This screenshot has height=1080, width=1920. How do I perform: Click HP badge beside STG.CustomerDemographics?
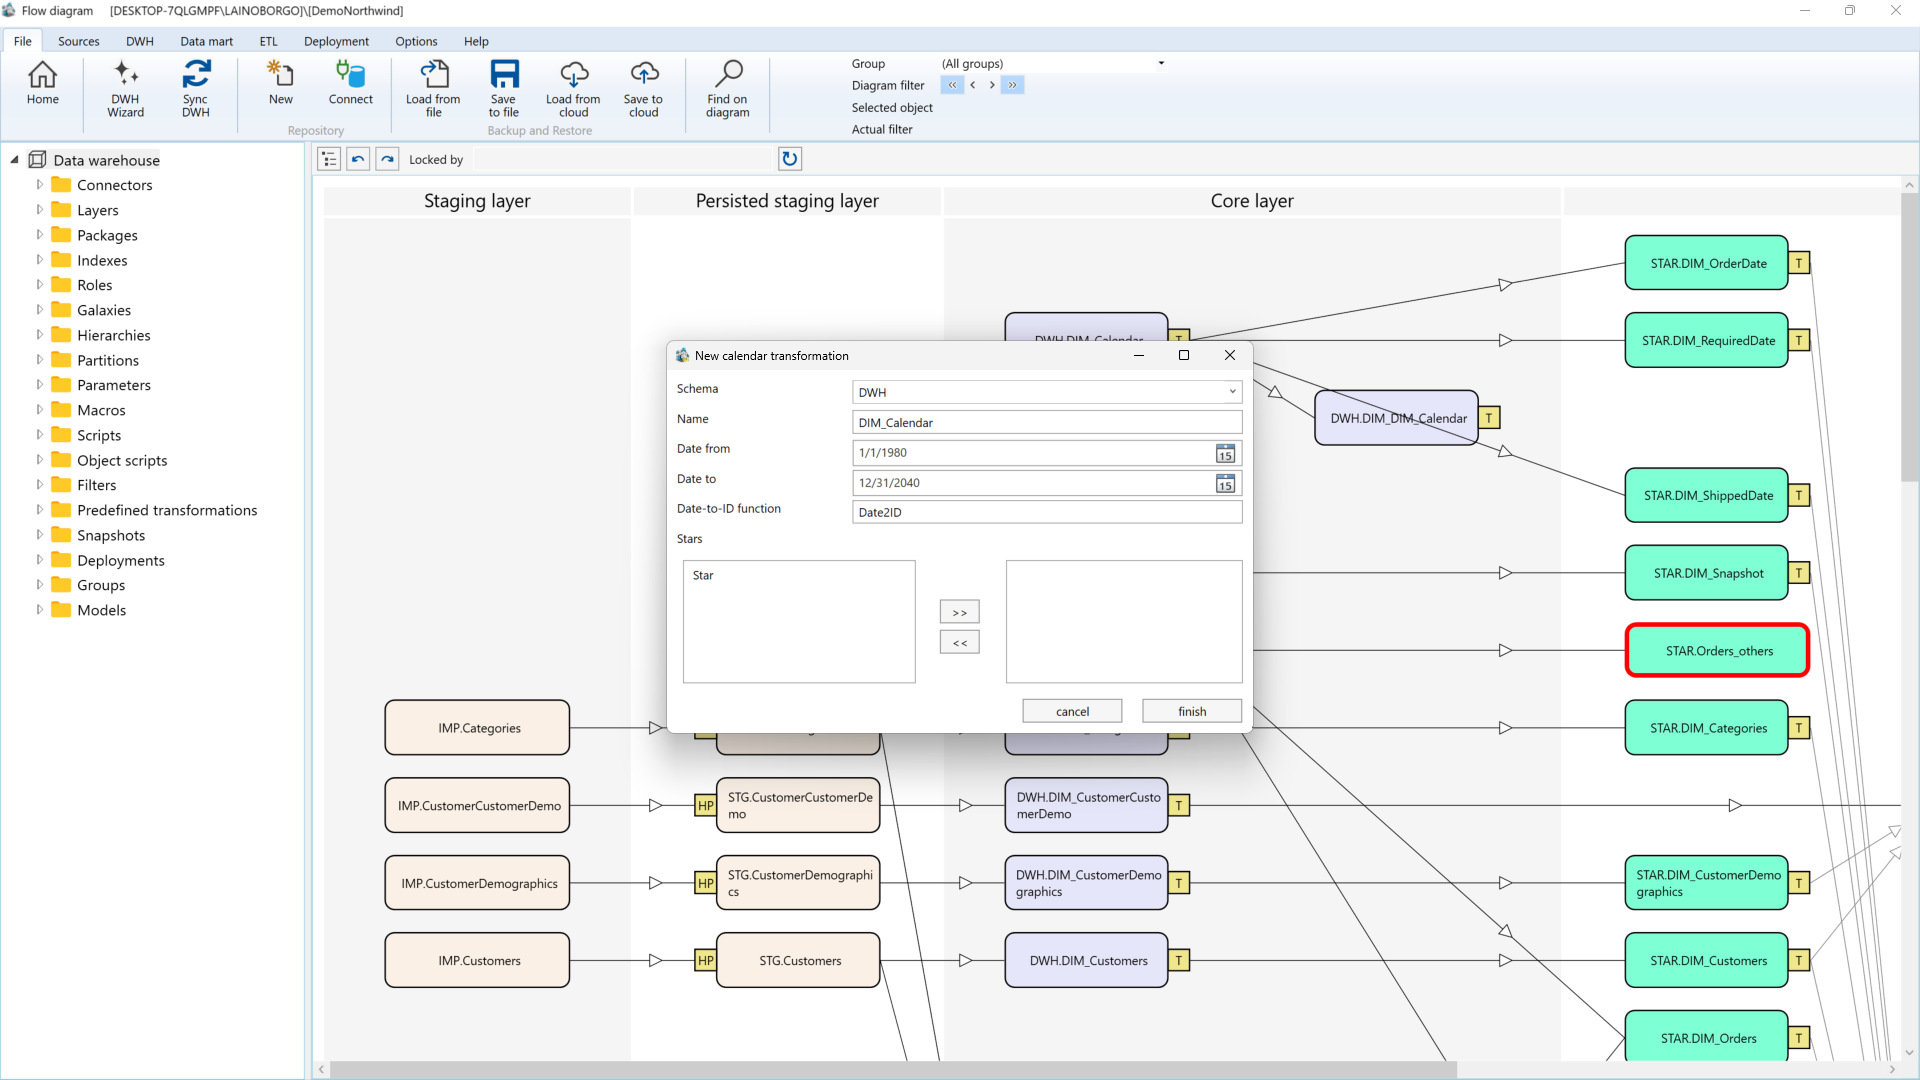(706, 883)
